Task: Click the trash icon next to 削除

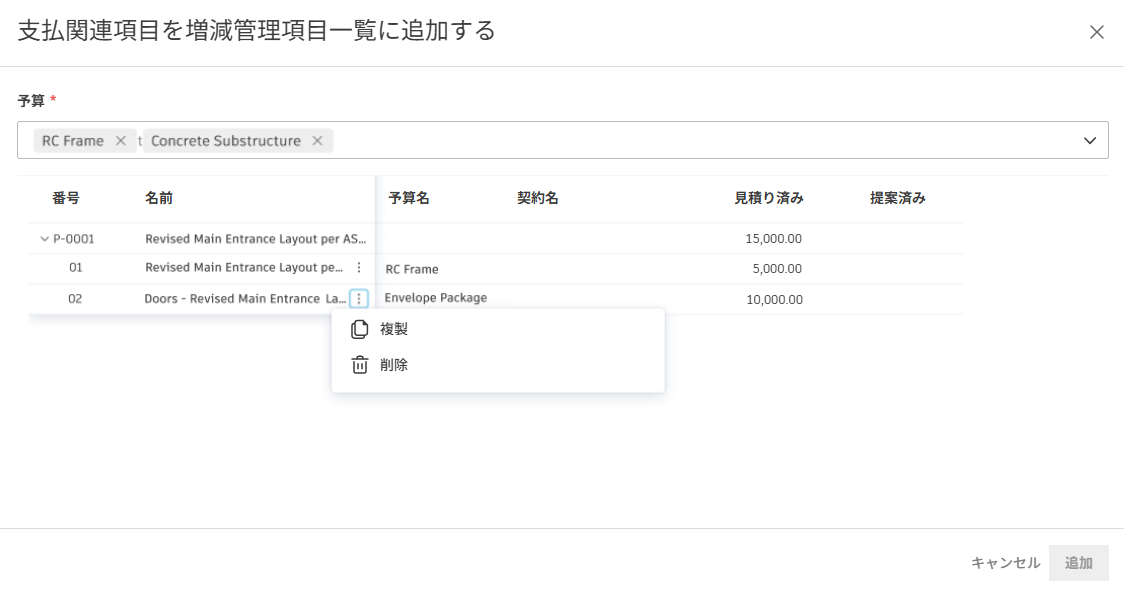Action: (x=358, y=363)
